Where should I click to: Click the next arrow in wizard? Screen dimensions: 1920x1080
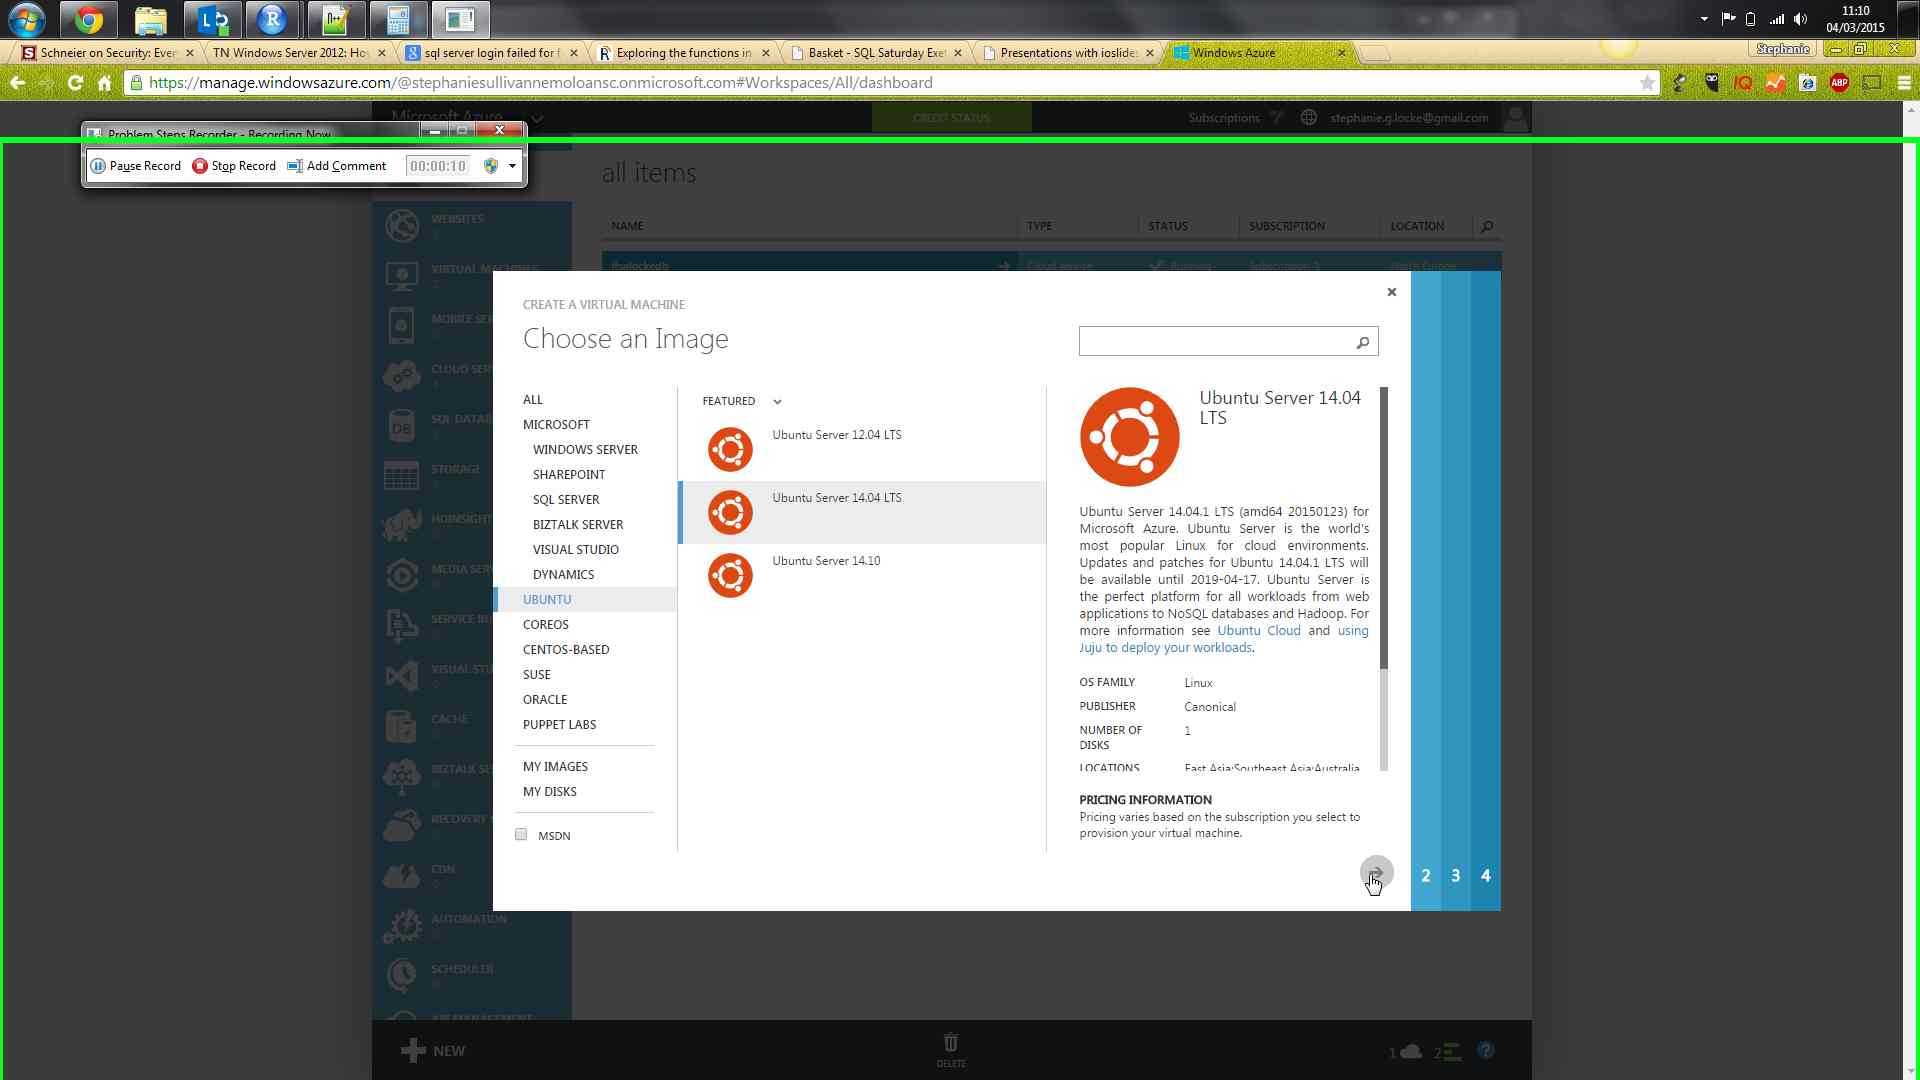tap(1376, 873)
